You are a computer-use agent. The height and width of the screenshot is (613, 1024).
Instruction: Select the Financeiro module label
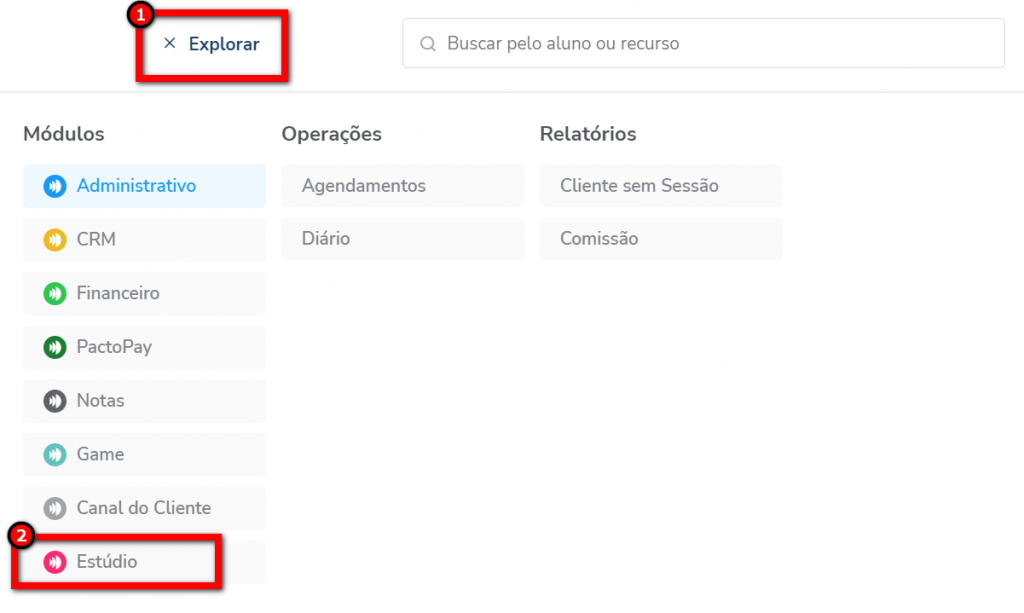118,294
